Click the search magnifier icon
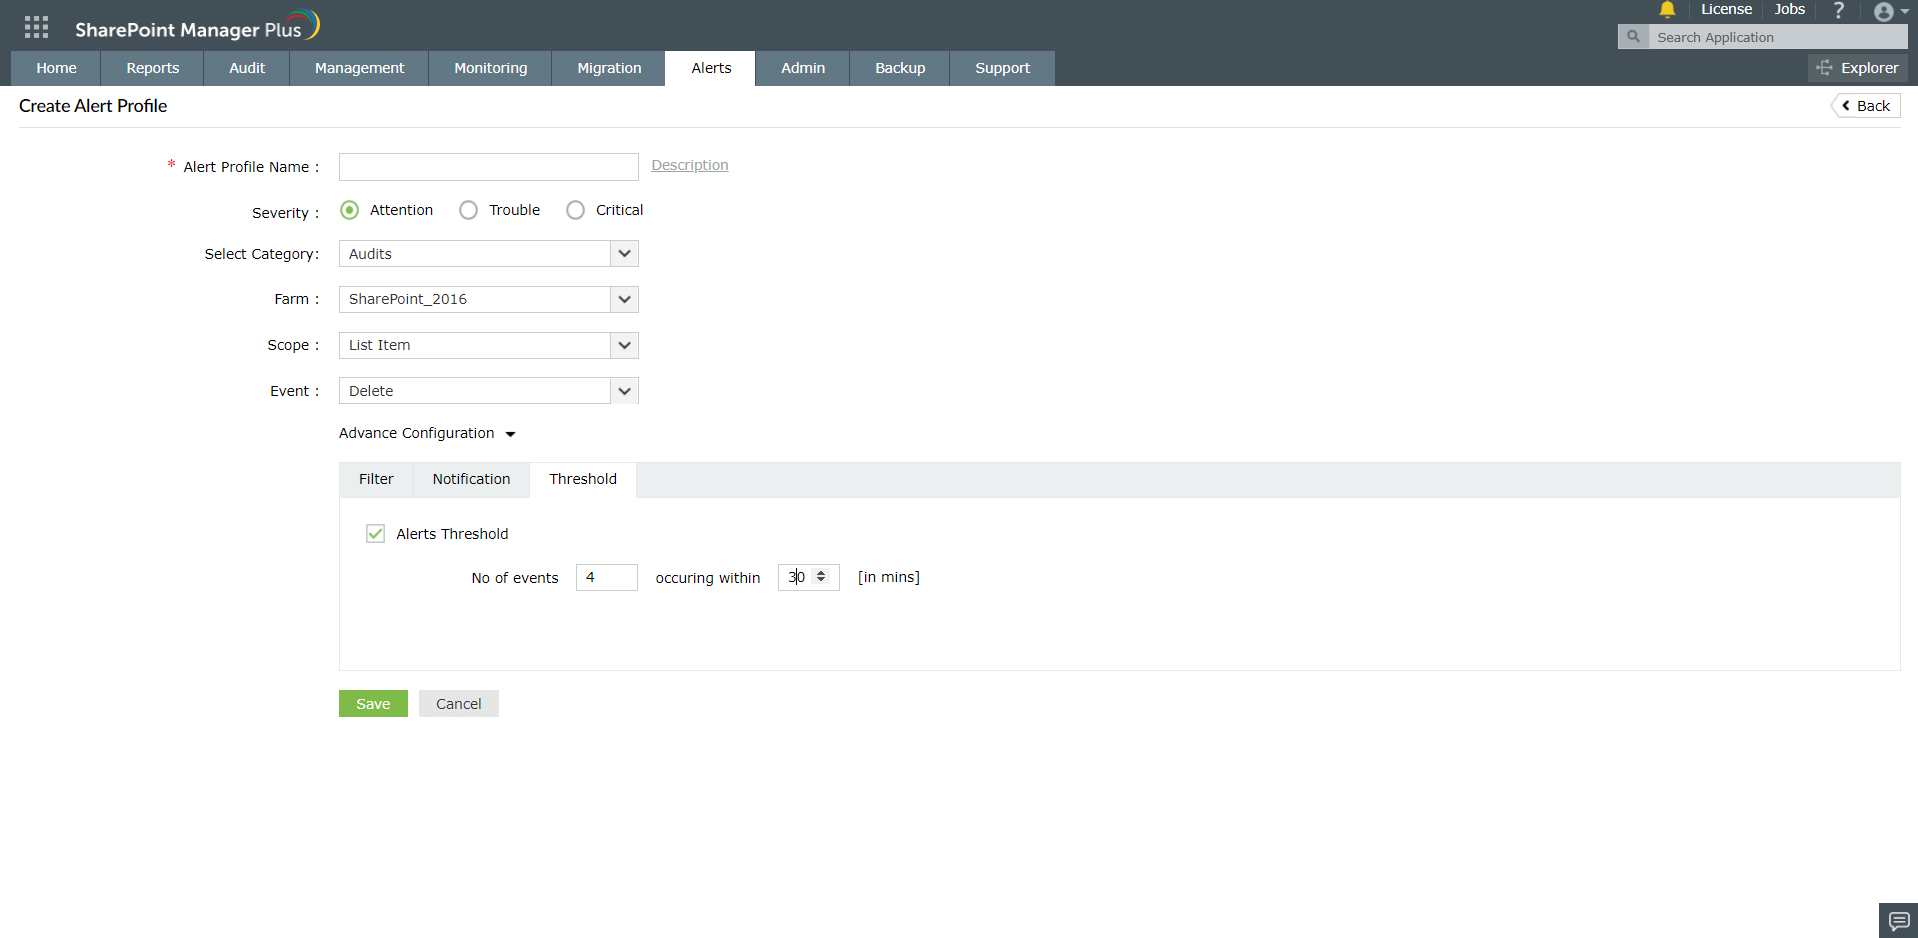The image size is (1918, 938). point(1633,36)
